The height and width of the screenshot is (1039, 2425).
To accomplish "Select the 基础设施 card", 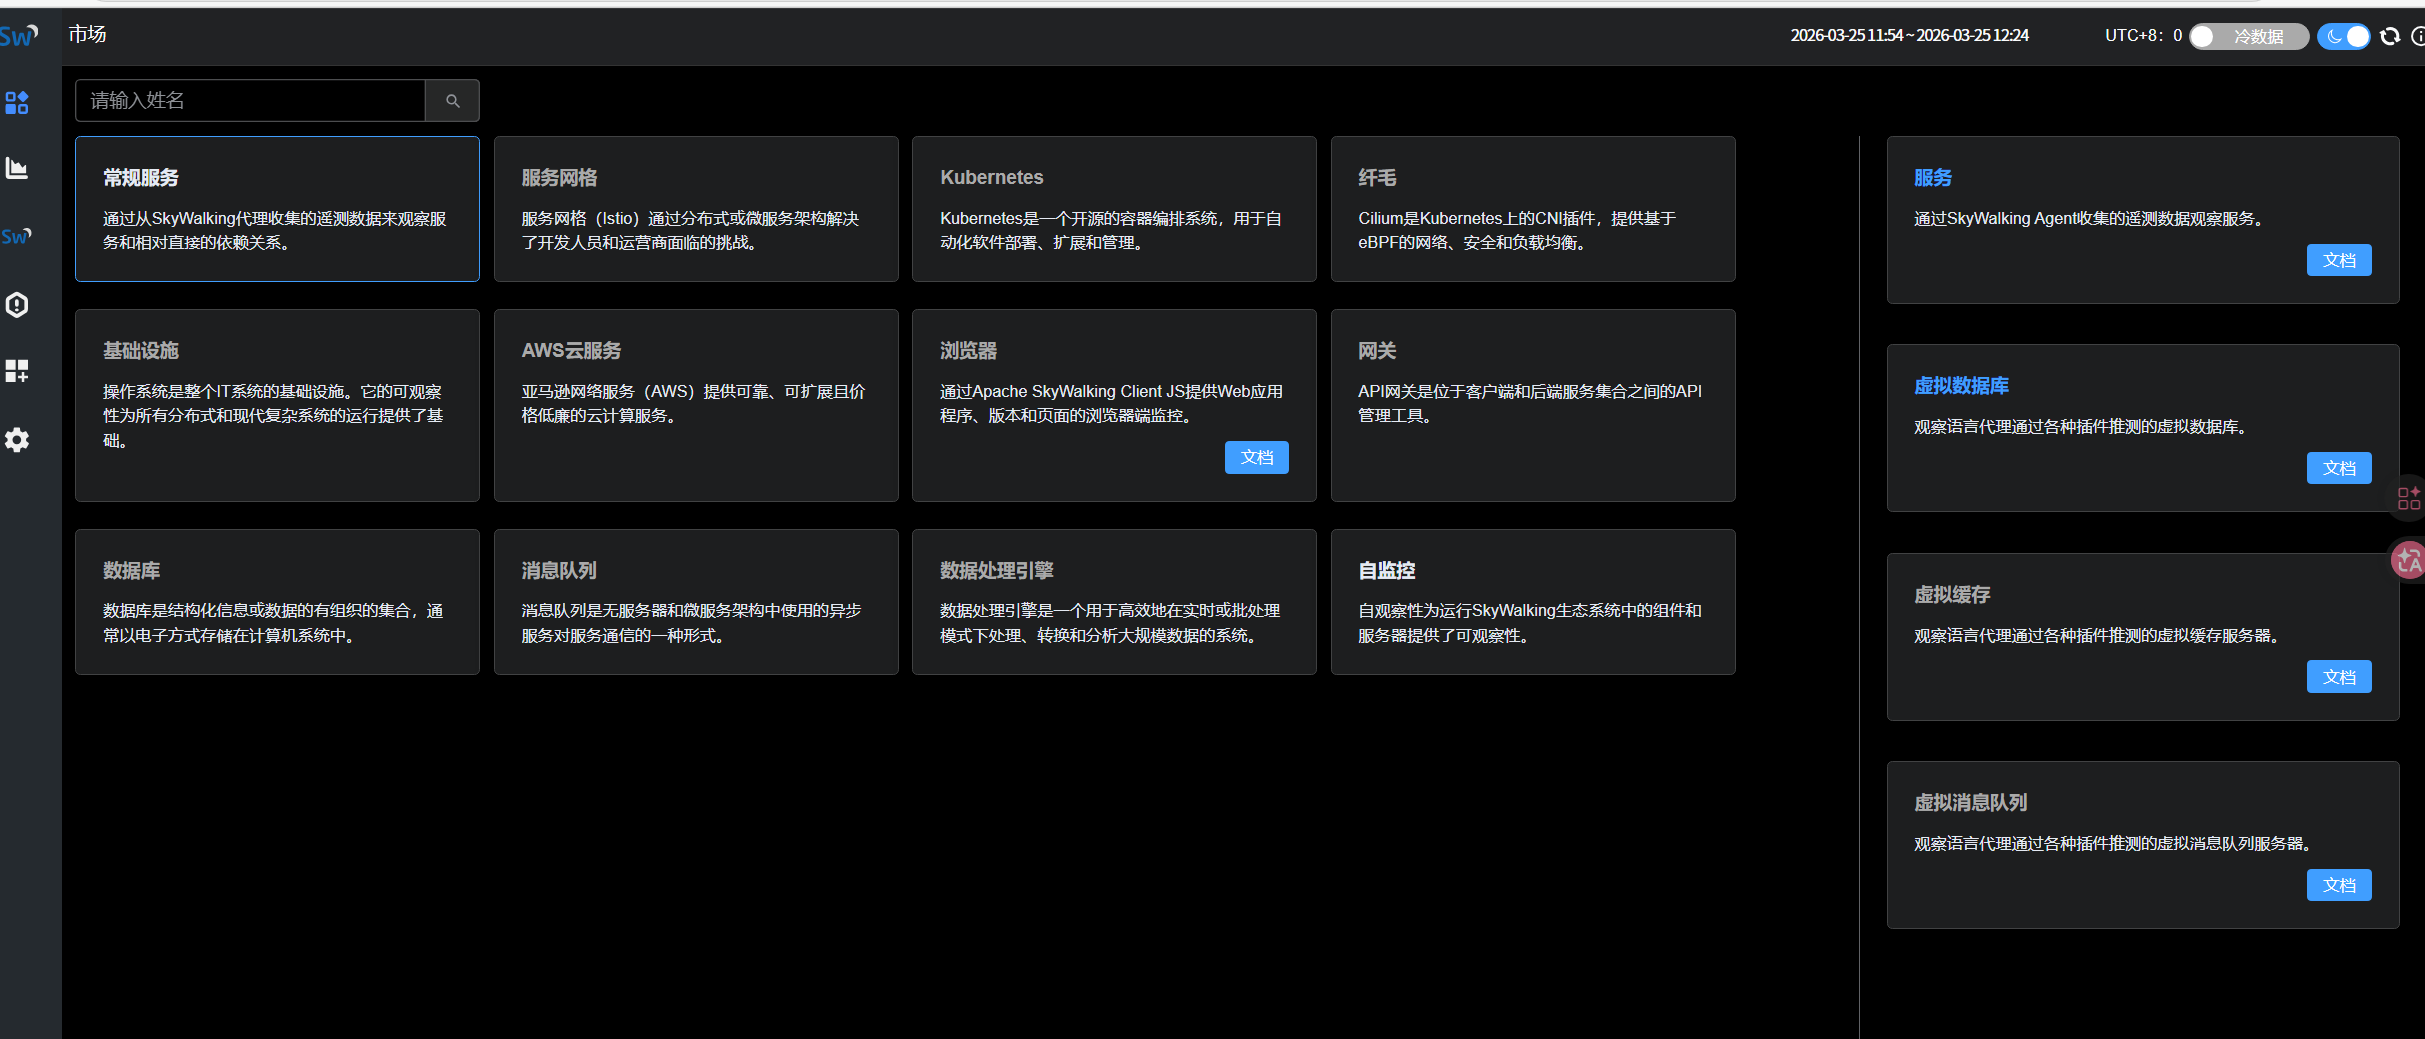I will pos(277,405).
